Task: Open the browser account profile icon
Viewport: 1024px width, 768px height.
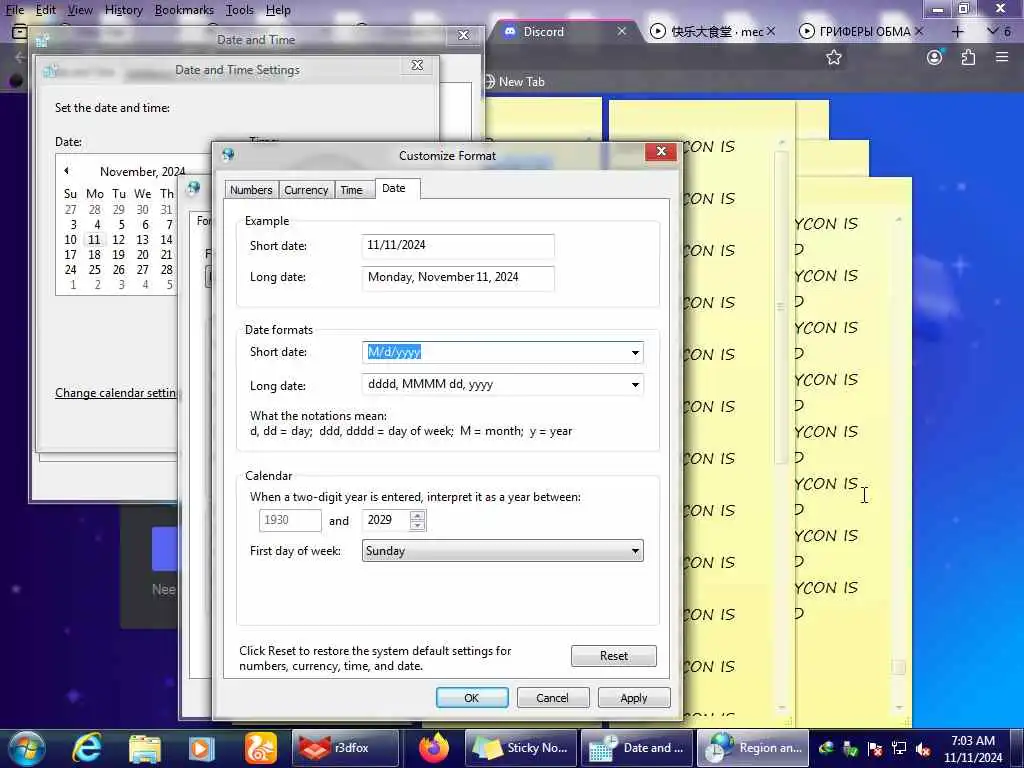Action: coord(935,57)
